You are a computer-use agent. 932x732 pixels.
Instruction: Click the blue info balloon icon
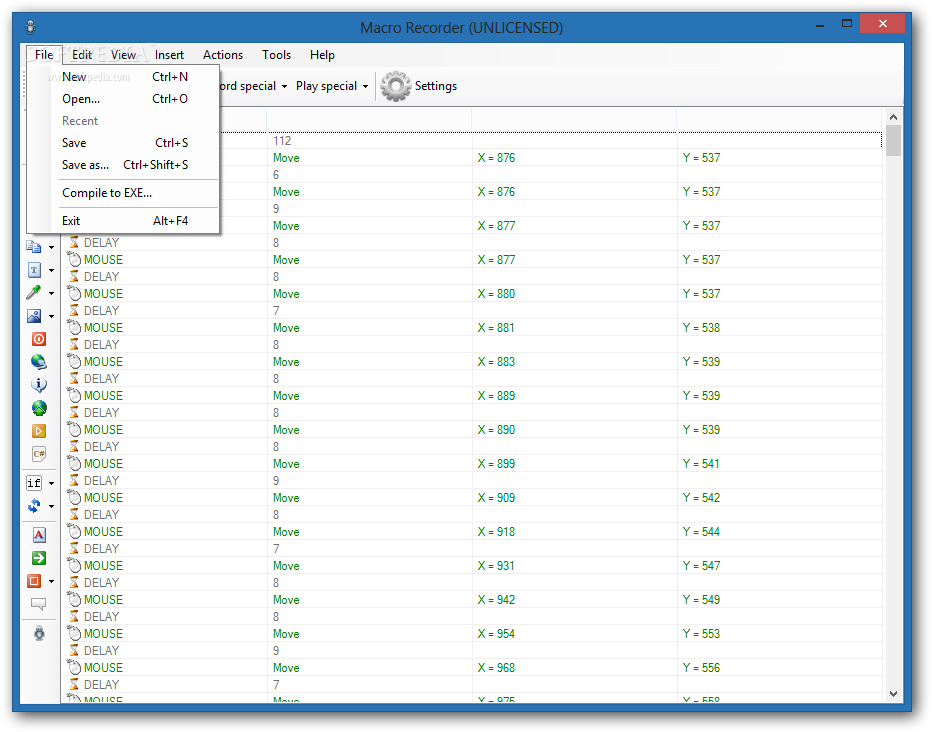tap(39, 385)
